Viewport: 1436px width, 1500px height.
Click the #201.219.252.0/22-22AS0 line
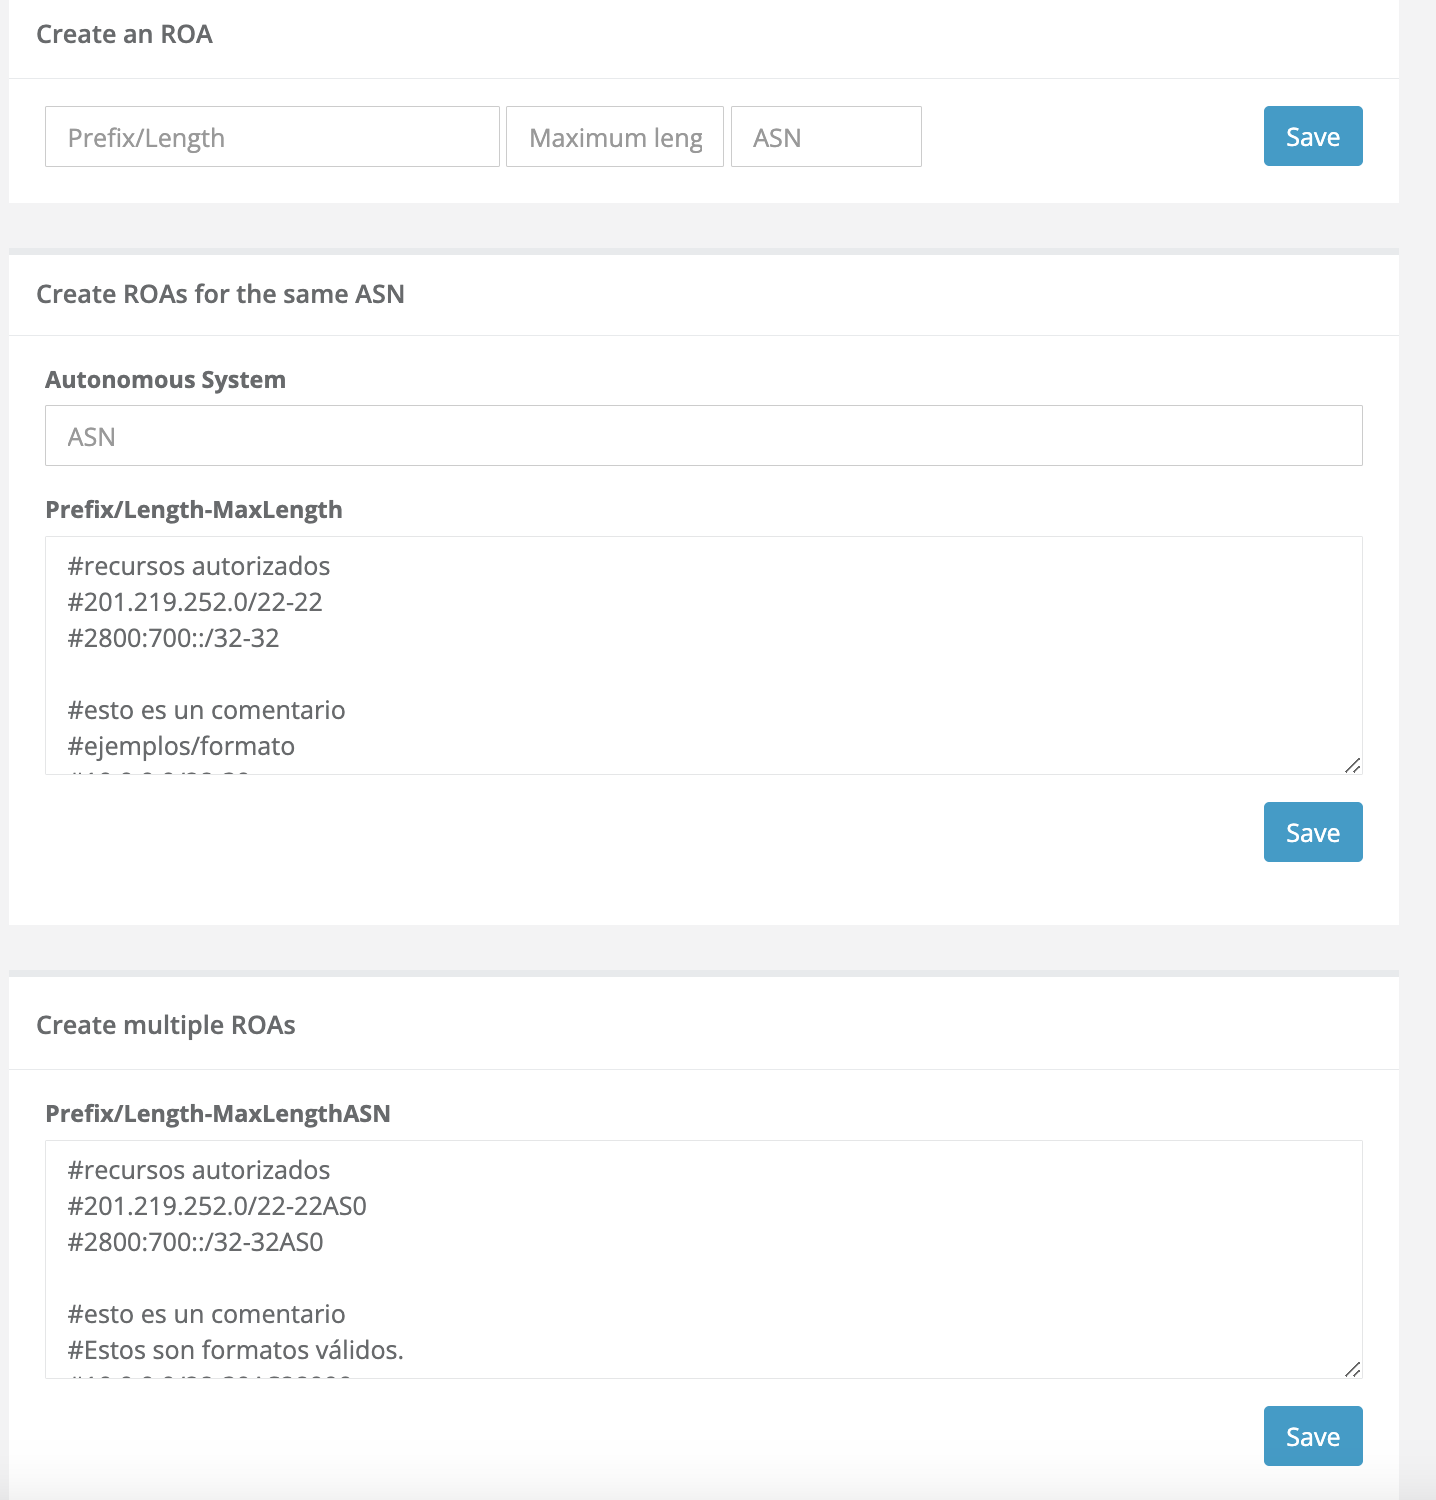217,1206
